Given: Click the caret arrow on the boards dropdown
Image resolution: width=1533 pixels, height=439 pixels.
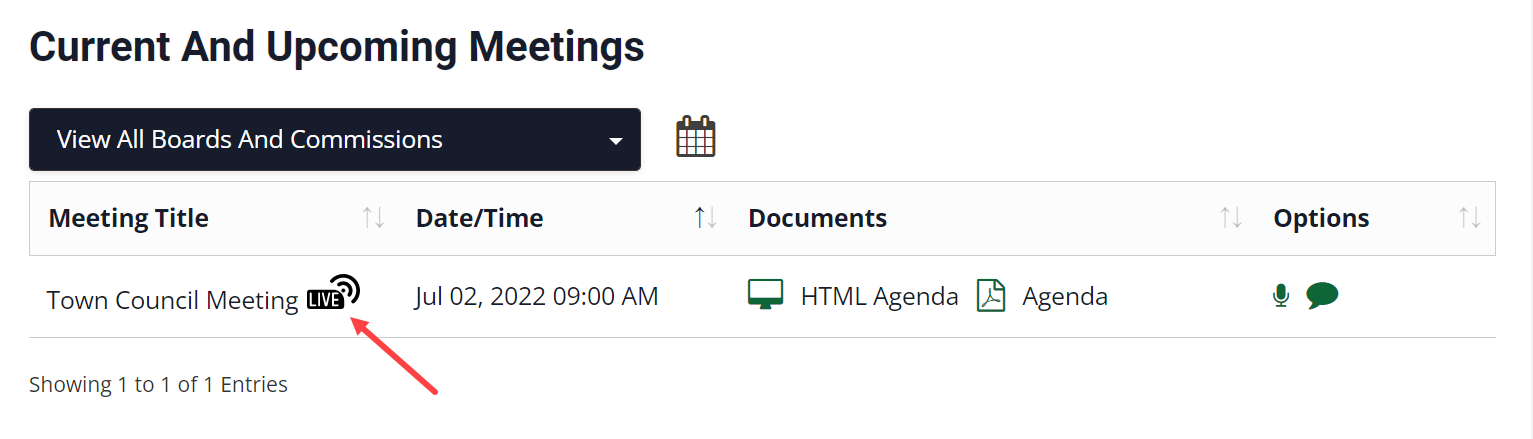Looking at the screenshot, I should (x=616, y=141).
